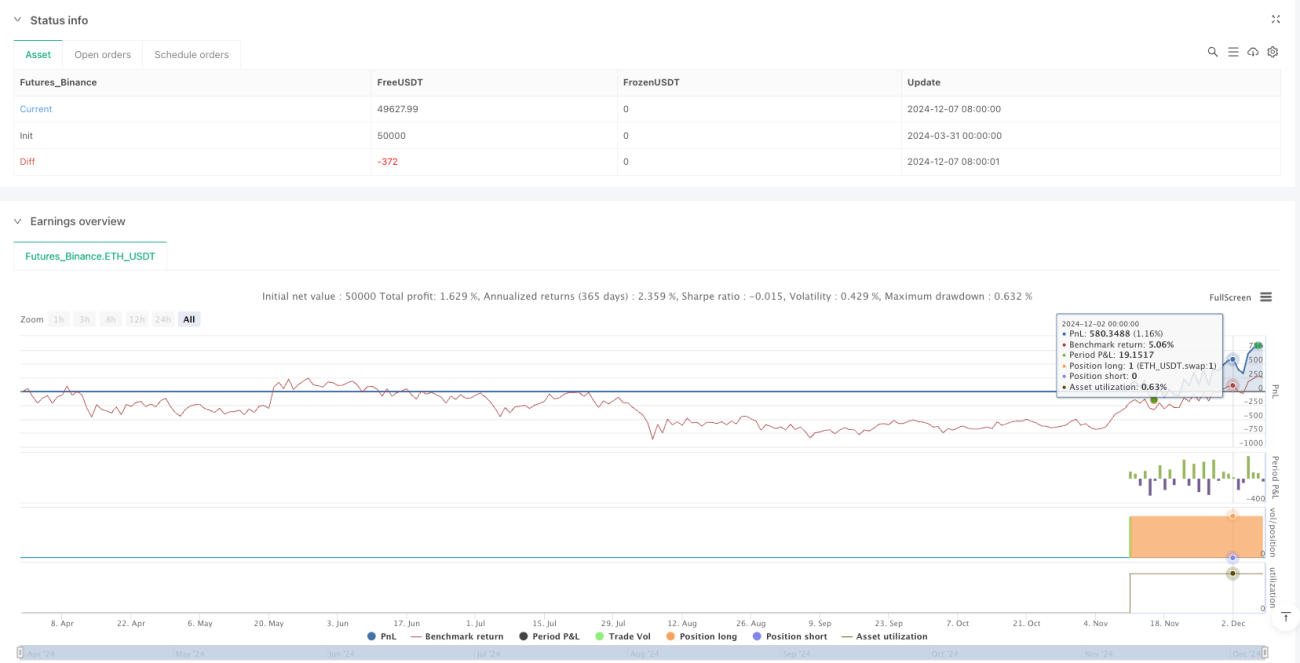Switch to the Schedule orders tab
This screenshot has height=663, width=1300.
coord(191,54)
